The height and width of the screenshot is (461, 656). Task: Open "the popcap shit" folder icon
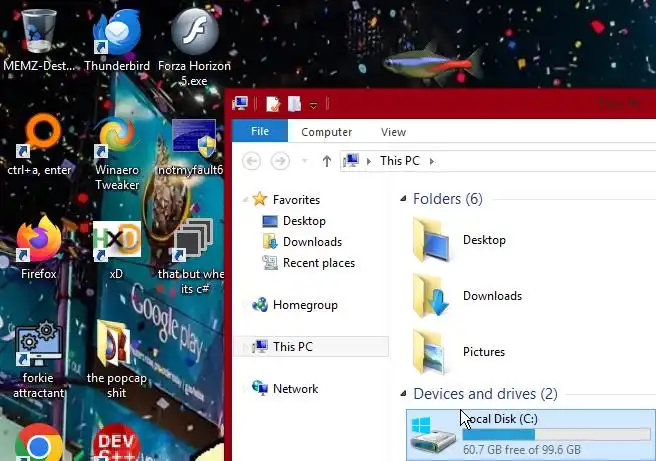pyautogui.click(x=114, y=344)
